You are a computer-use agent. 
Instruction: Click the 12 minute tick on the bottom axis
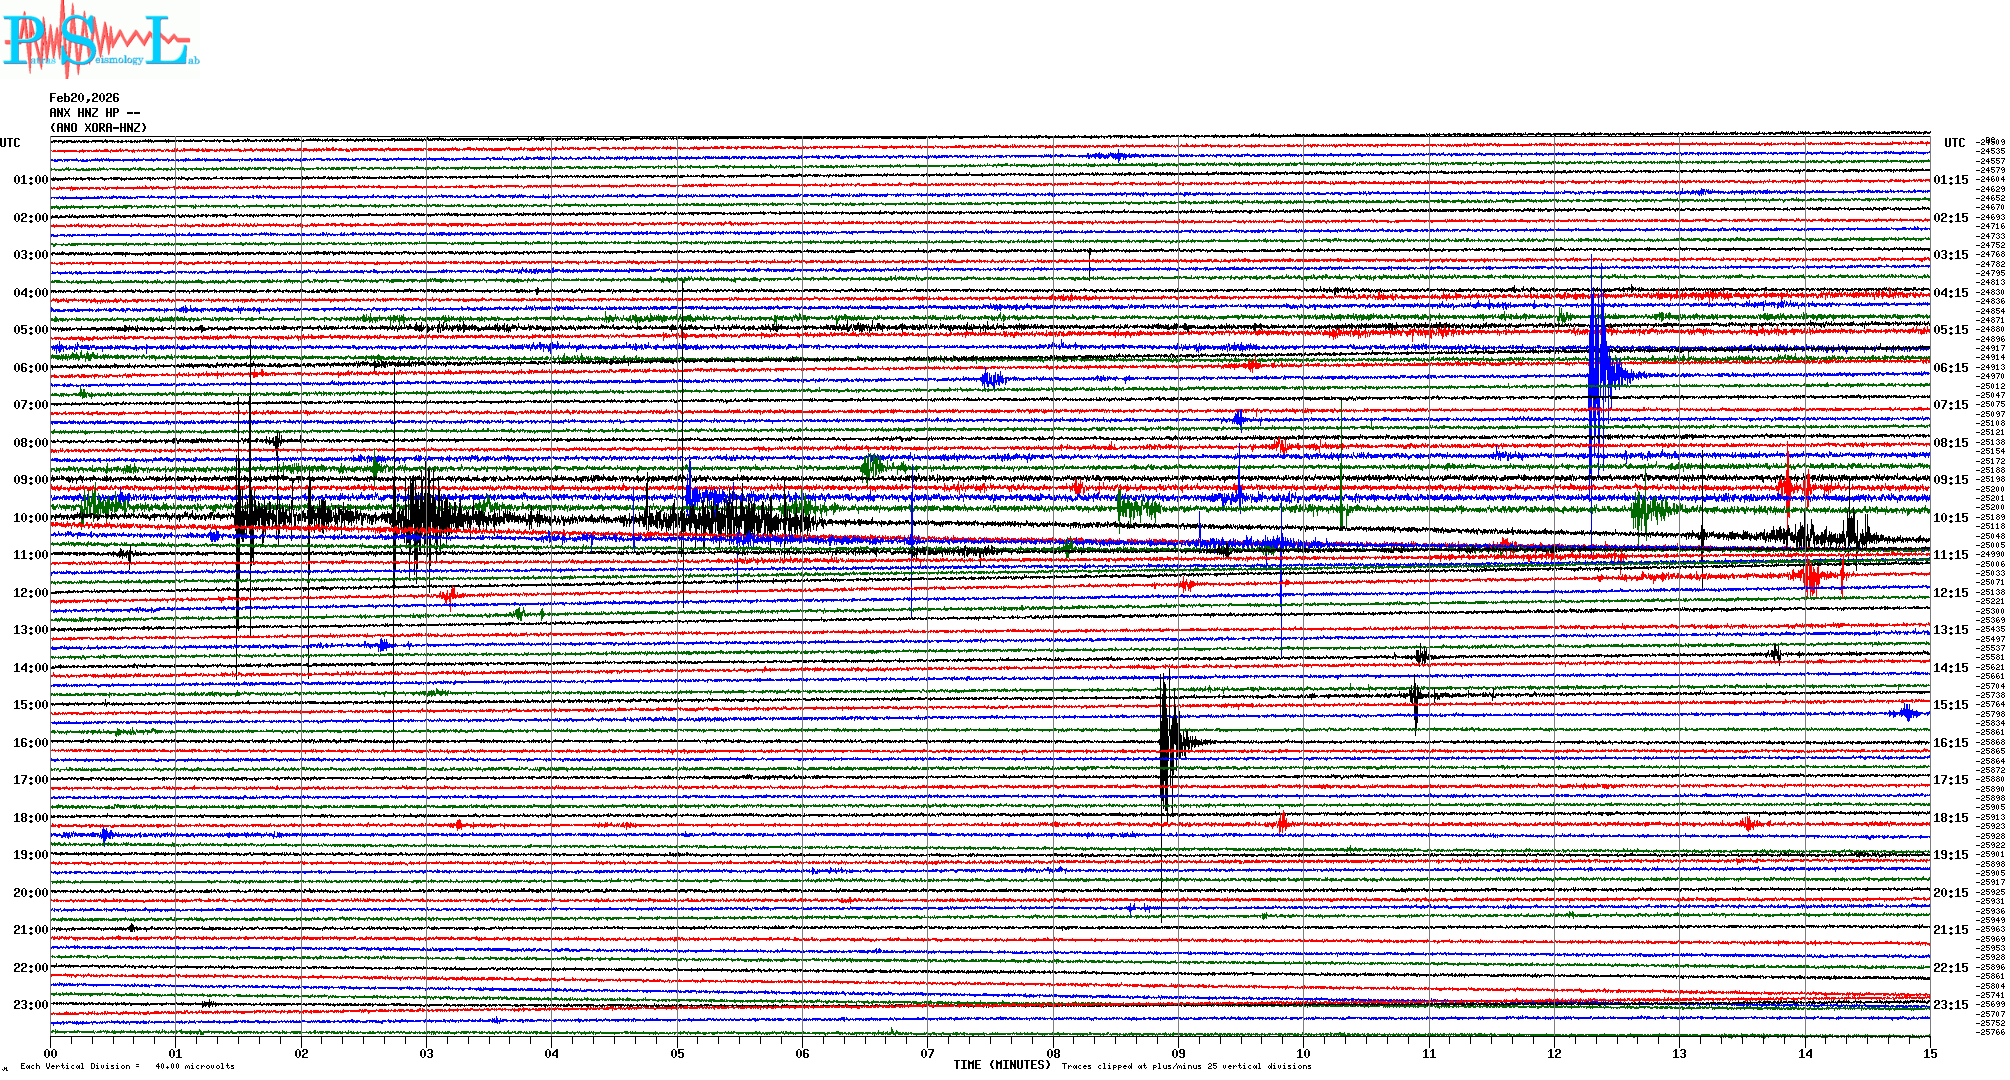[1554, 1053]
